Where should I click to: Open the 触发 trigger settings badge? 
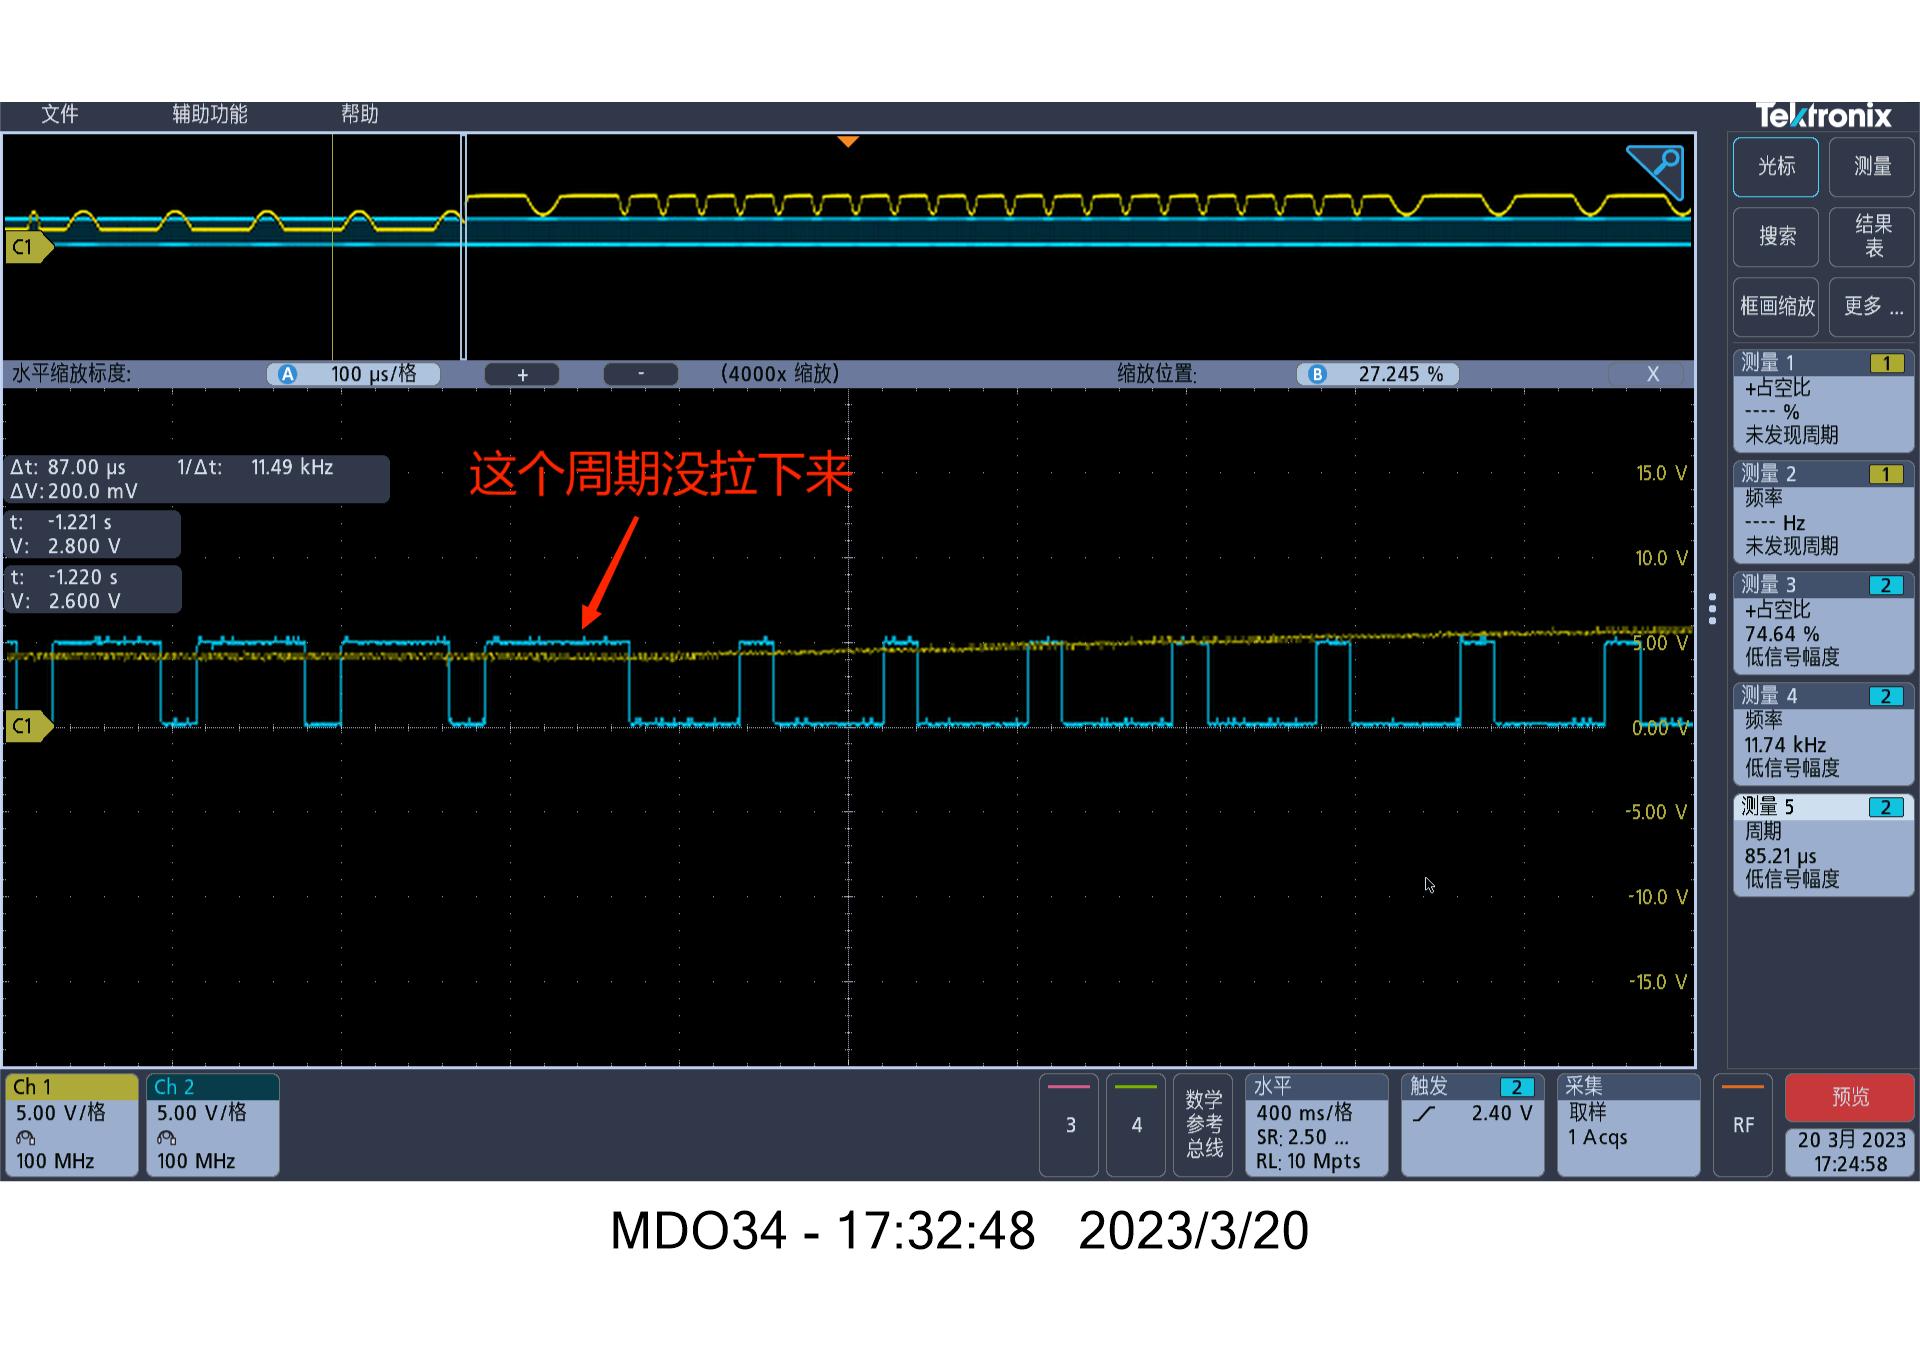pyautogui.click(x=1472, y=1124)
